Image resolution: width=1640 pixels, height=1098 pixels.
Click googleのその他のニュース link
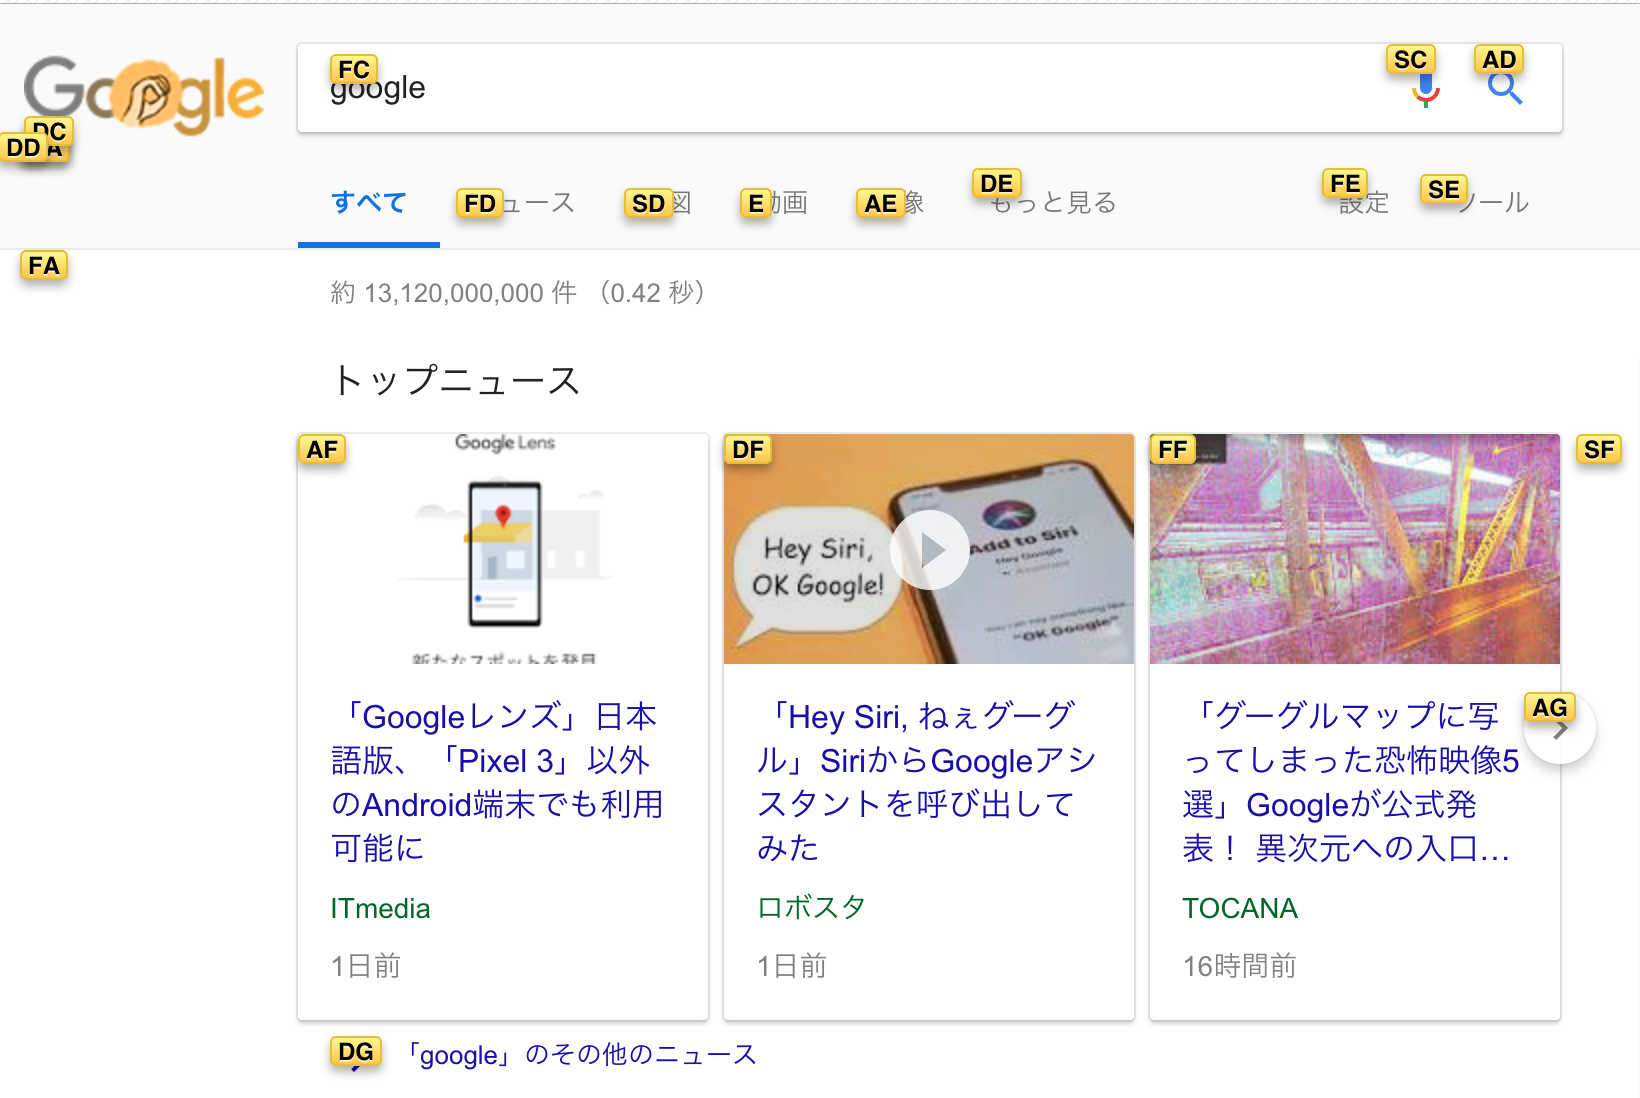580,1054
